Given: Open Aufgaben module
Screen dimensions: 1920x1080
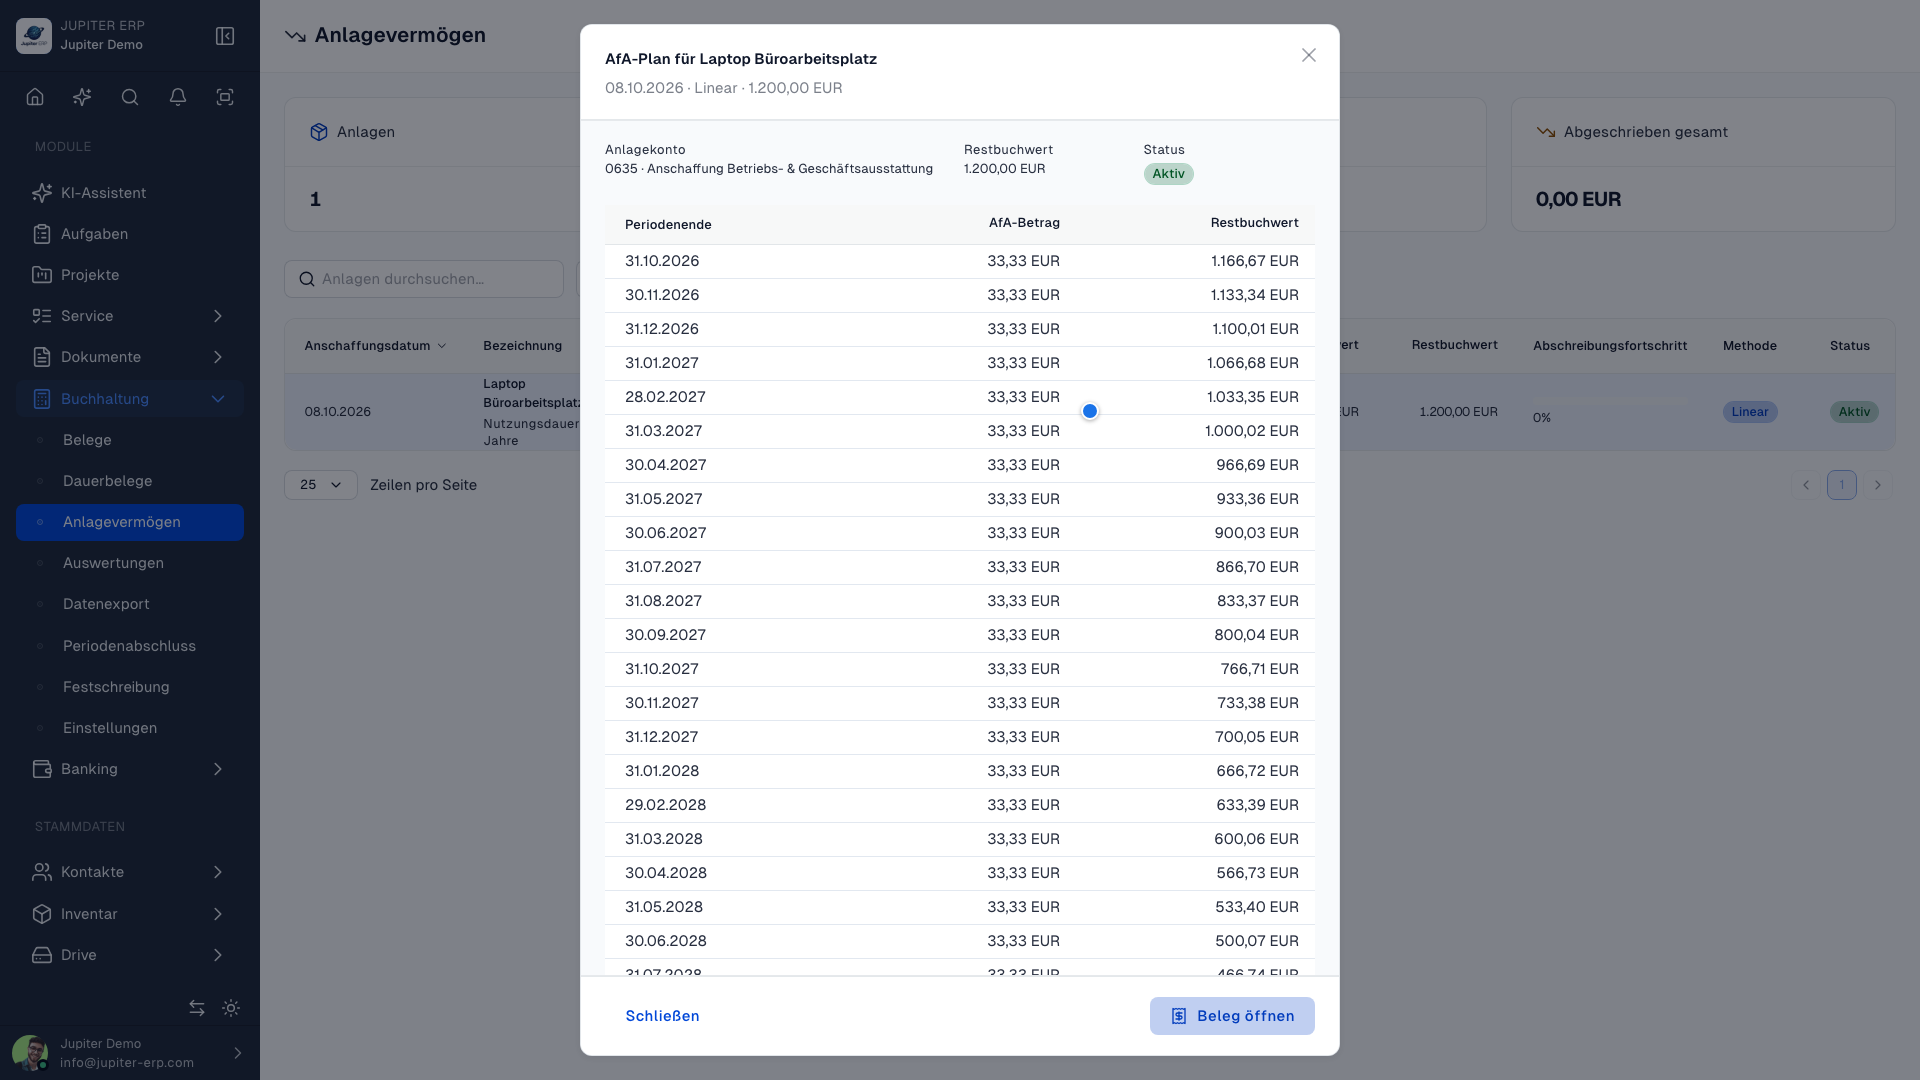Looking at the screenshot, I should (130, 234).
